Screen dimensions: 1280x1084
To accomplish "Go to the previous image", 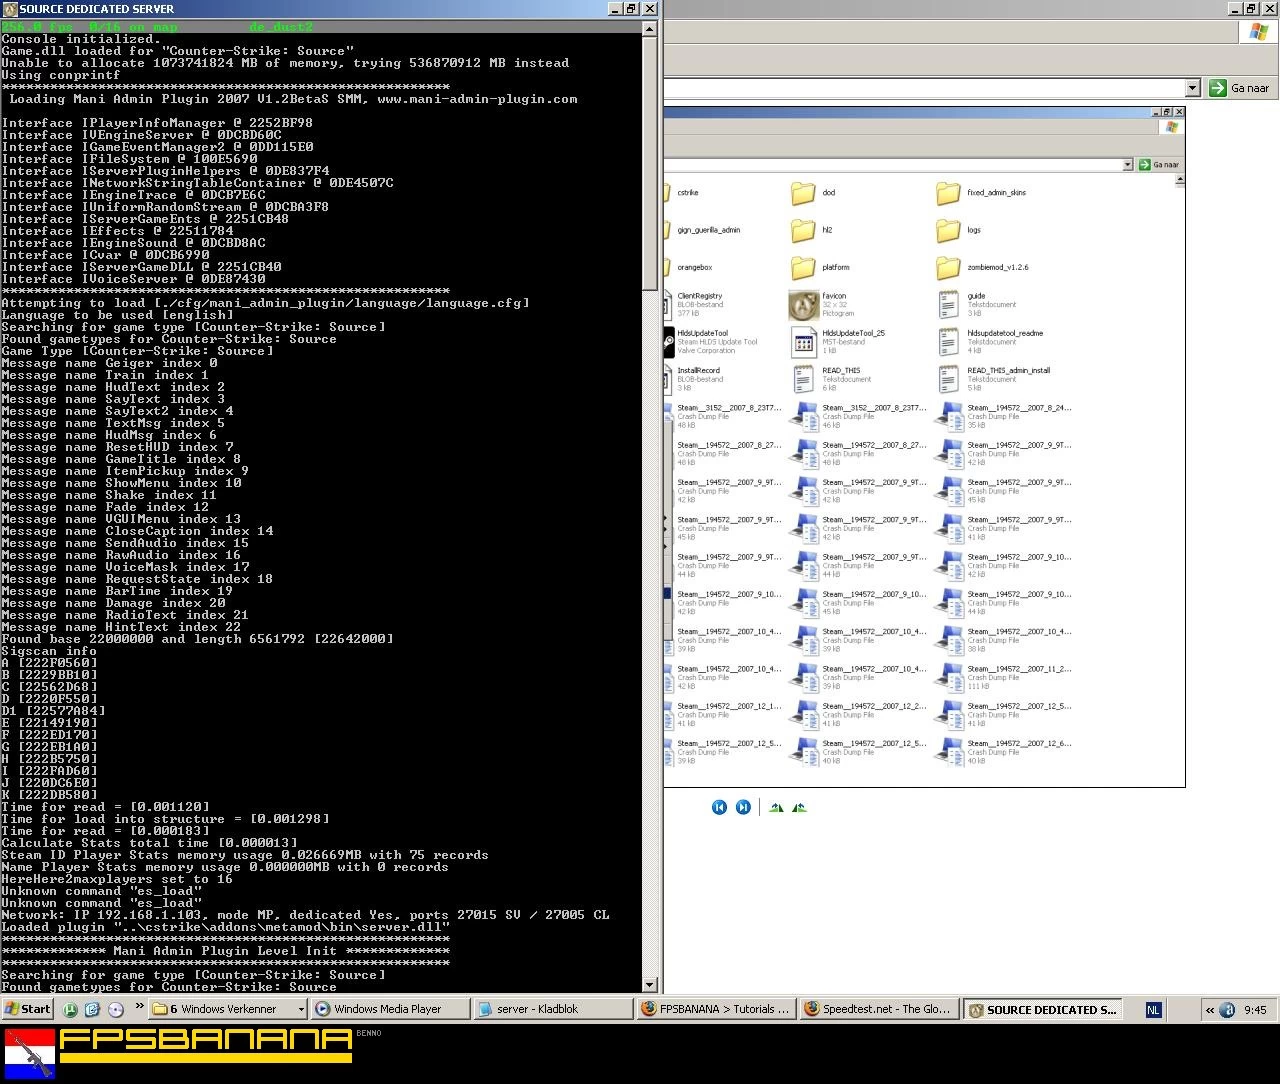I will click(719, 807).
